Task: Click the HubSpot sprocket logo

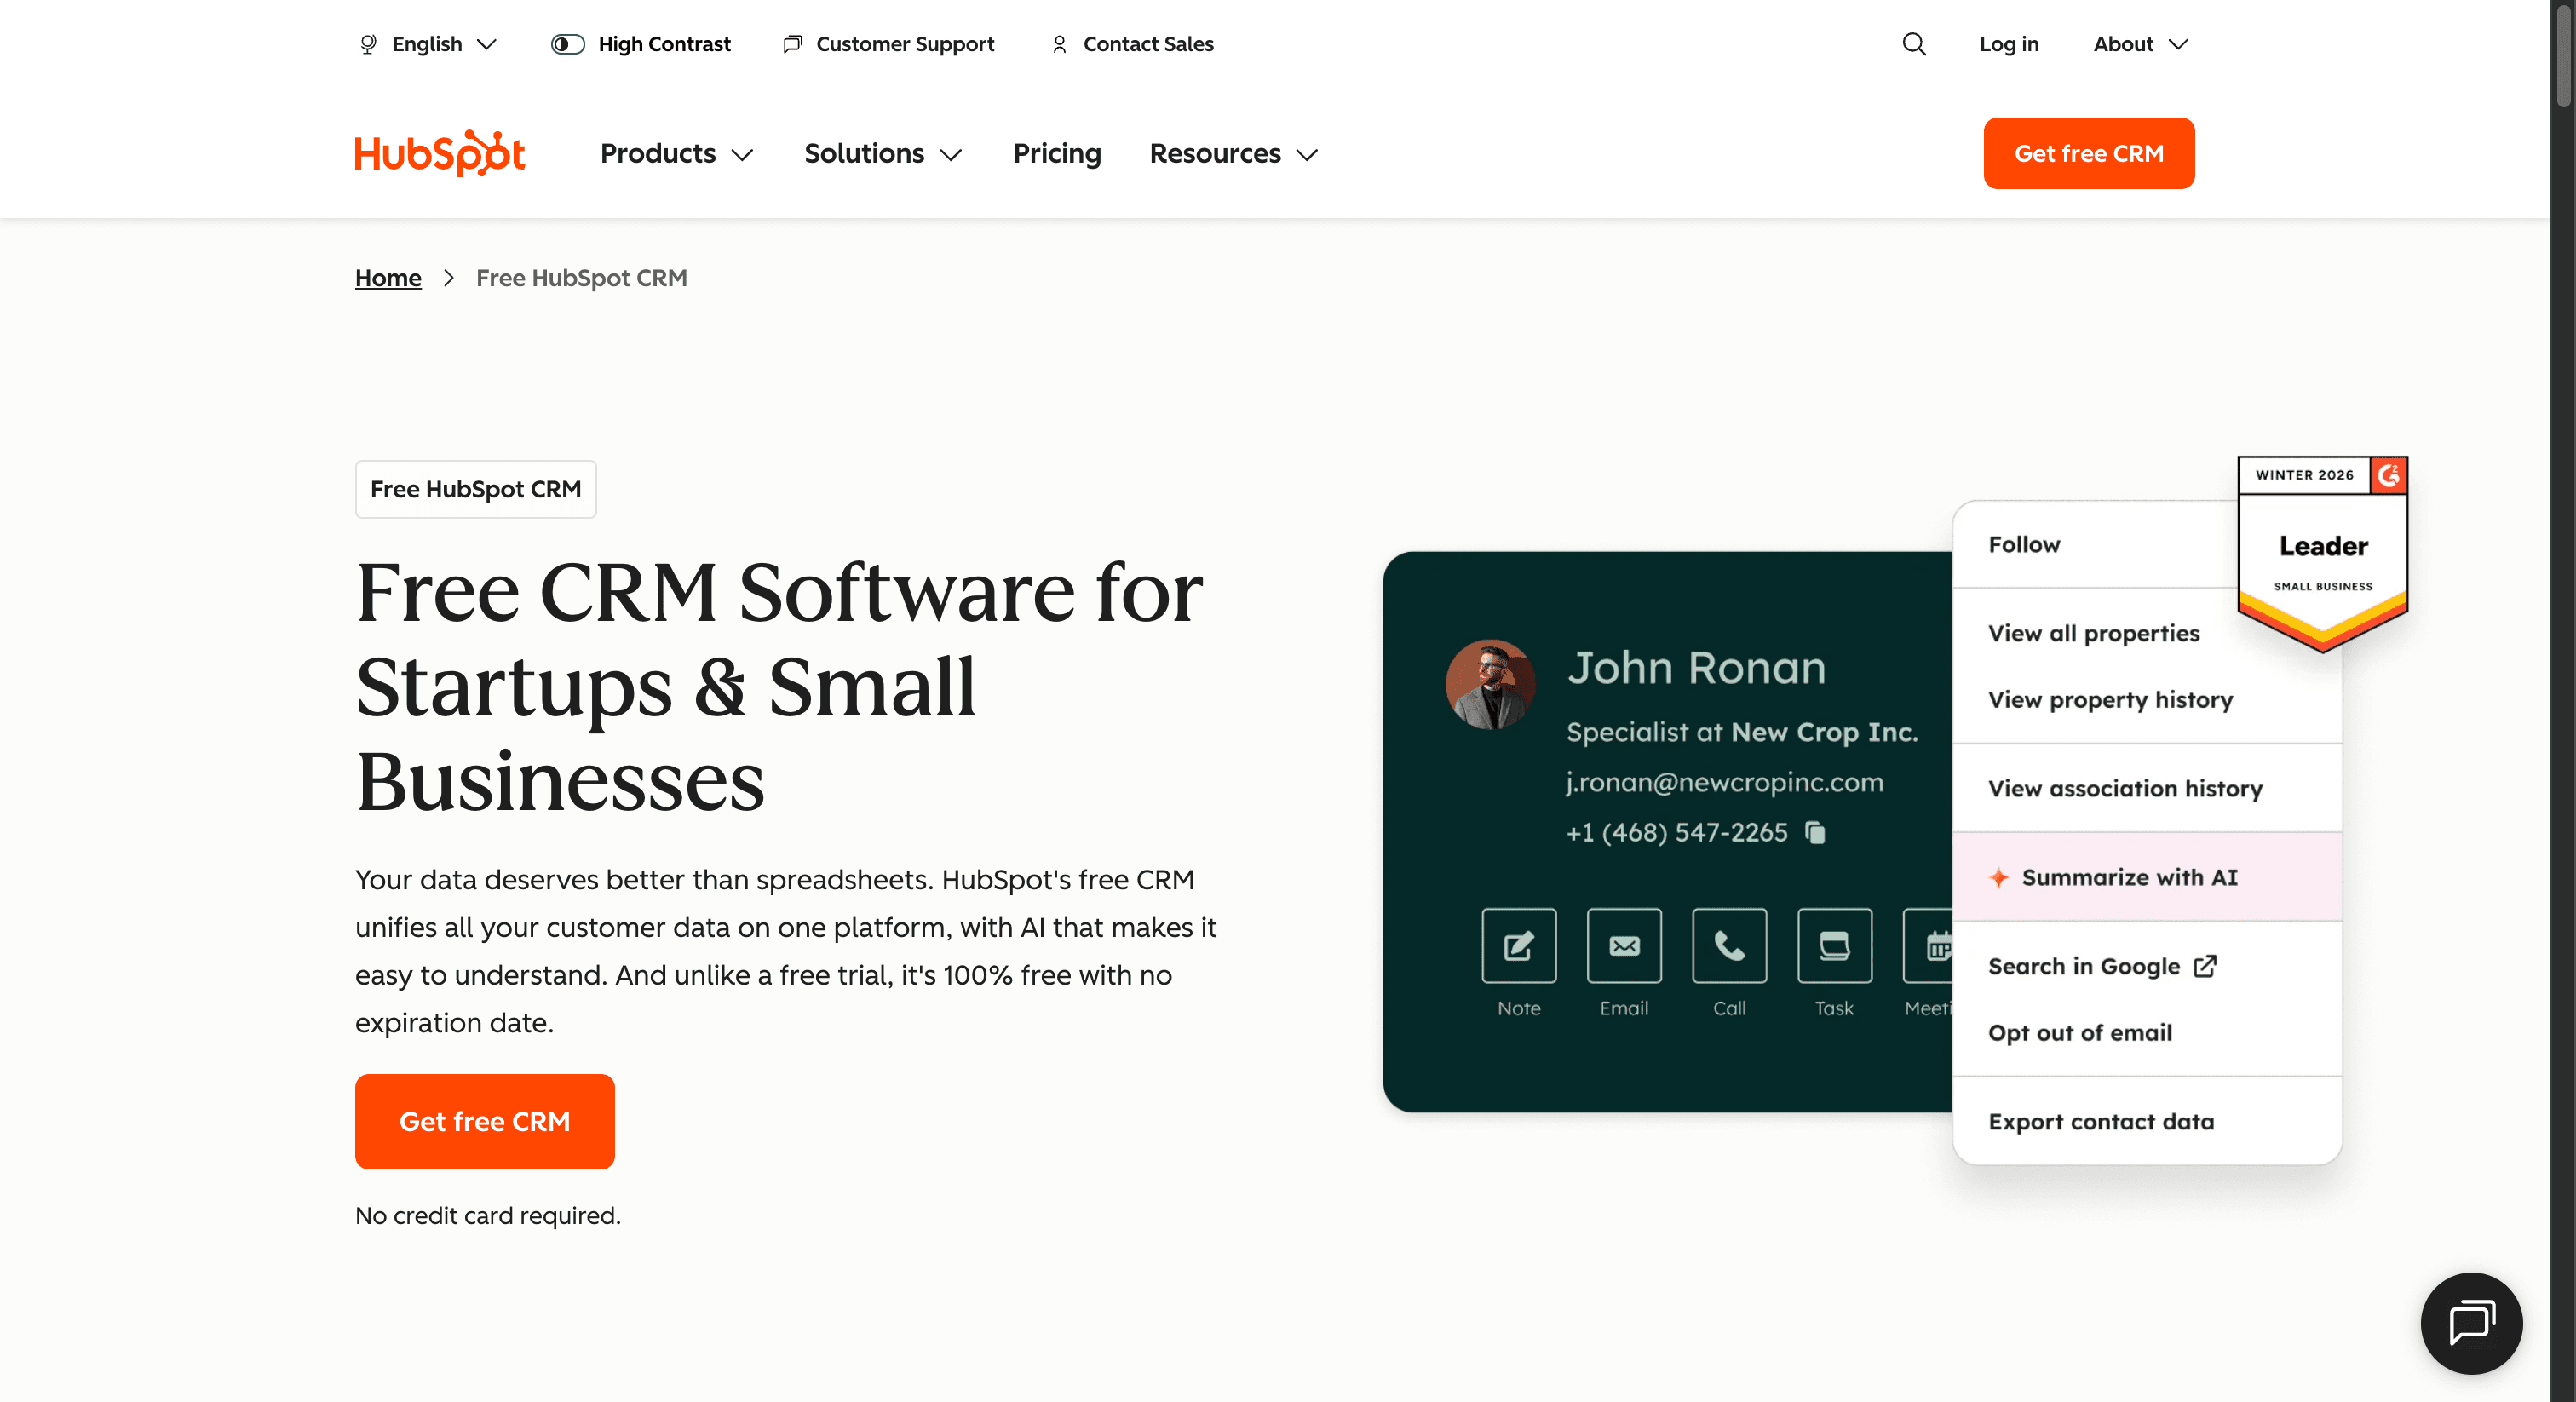Action: click(x=439, y=152)
